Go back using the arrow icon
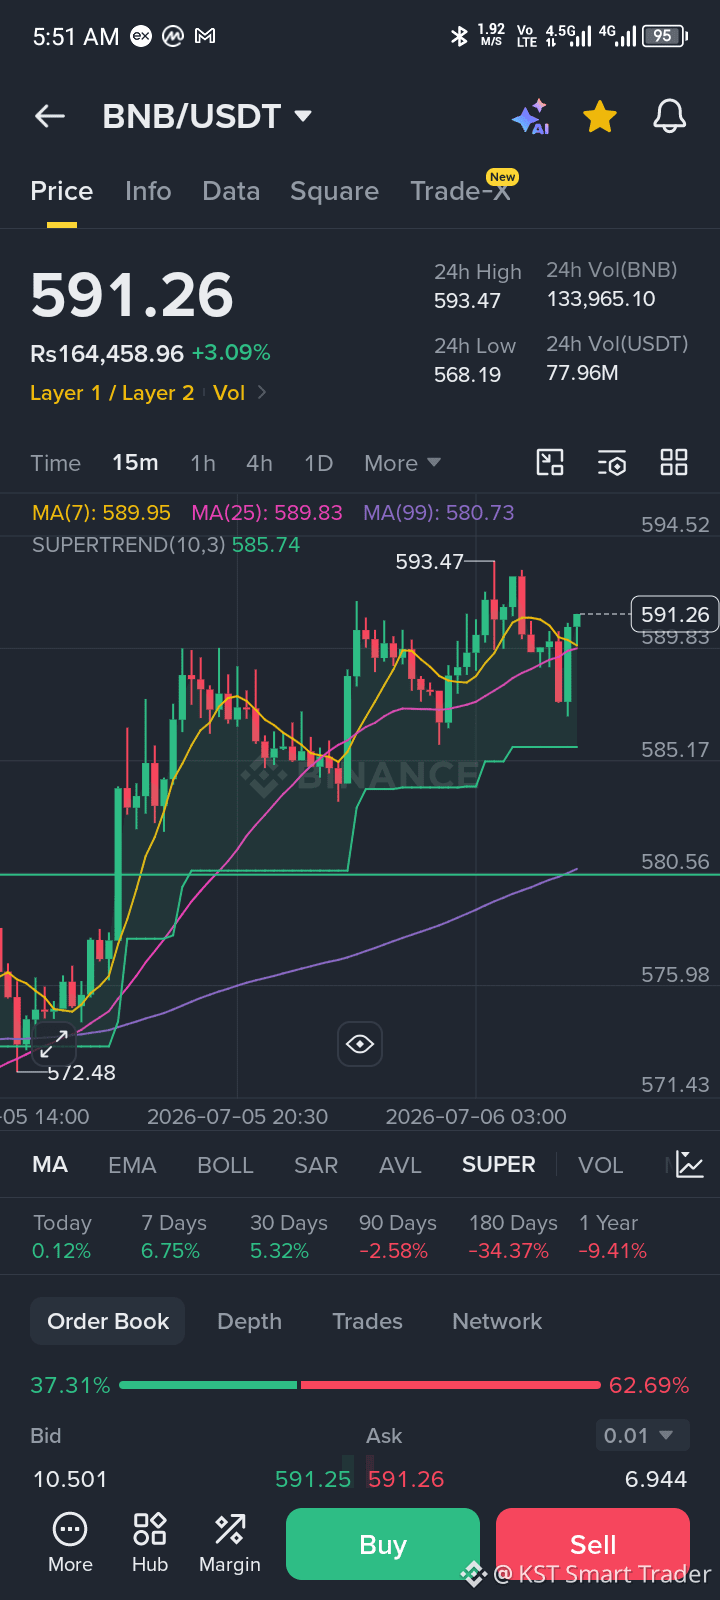The height and width of the screenshot is (1600, 720). [x=50, y=116]
